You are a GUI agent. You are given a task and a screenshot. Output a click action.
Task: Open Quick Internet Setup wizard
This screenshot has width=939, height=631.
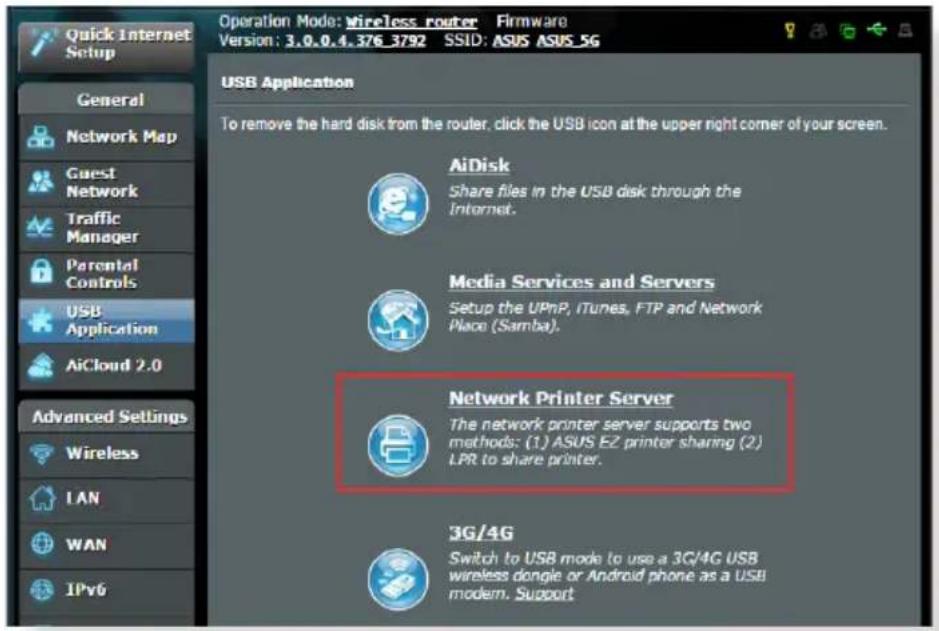coord(107,45)
